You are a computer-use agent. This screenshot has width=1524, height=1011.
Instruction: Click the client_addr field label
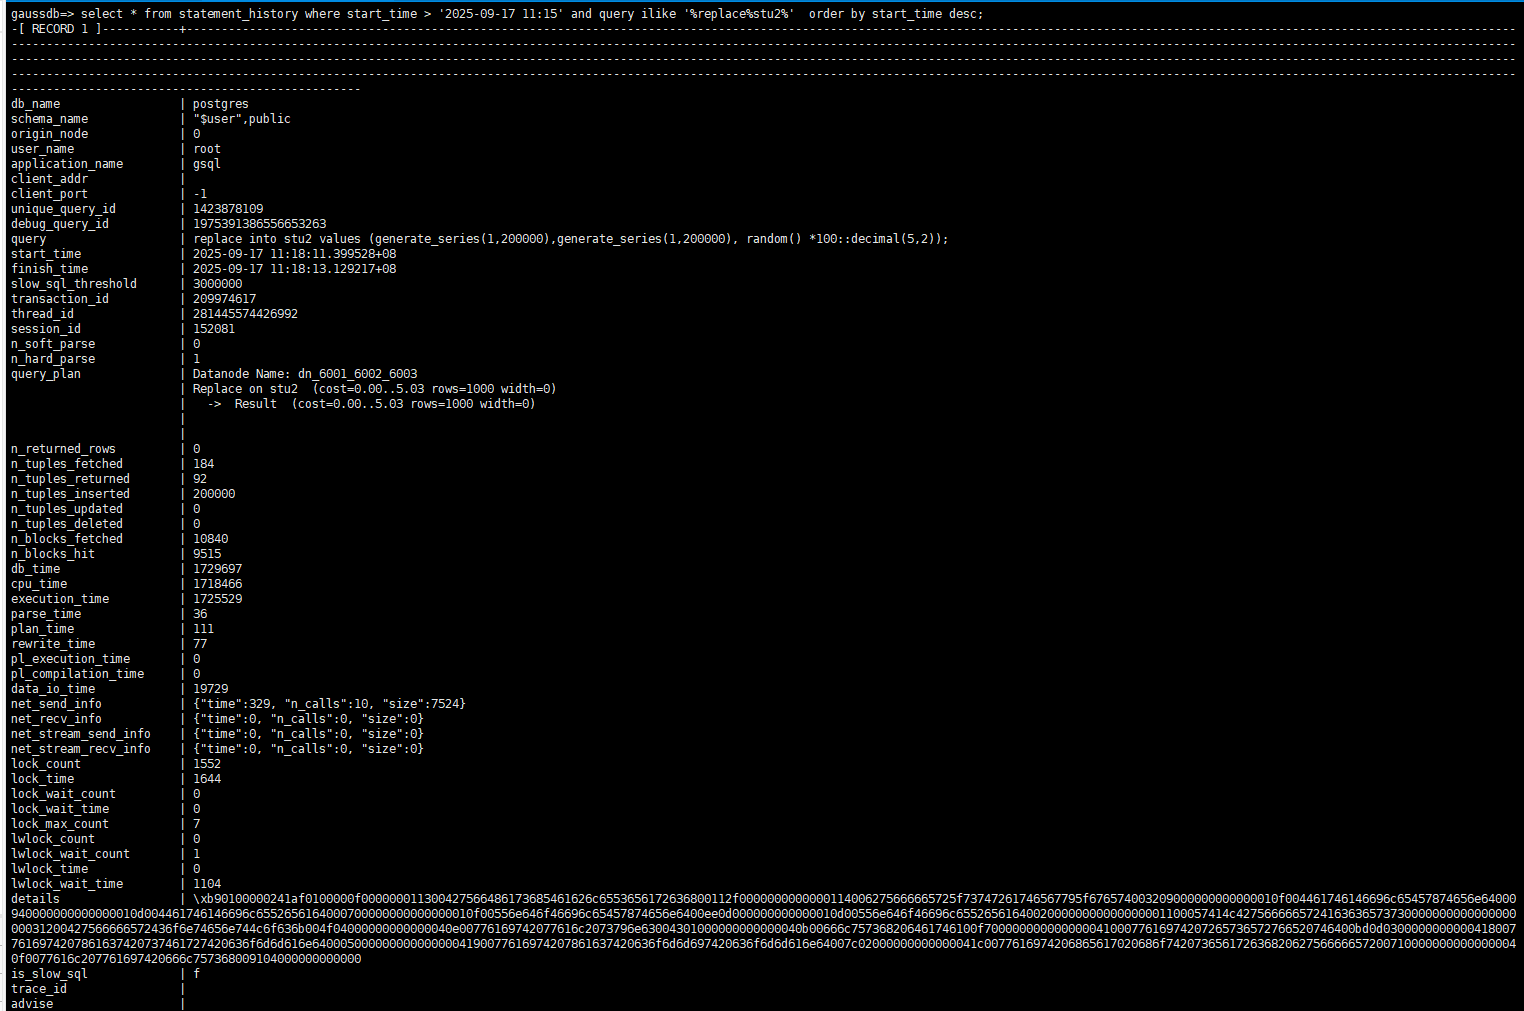coord(49,179)
